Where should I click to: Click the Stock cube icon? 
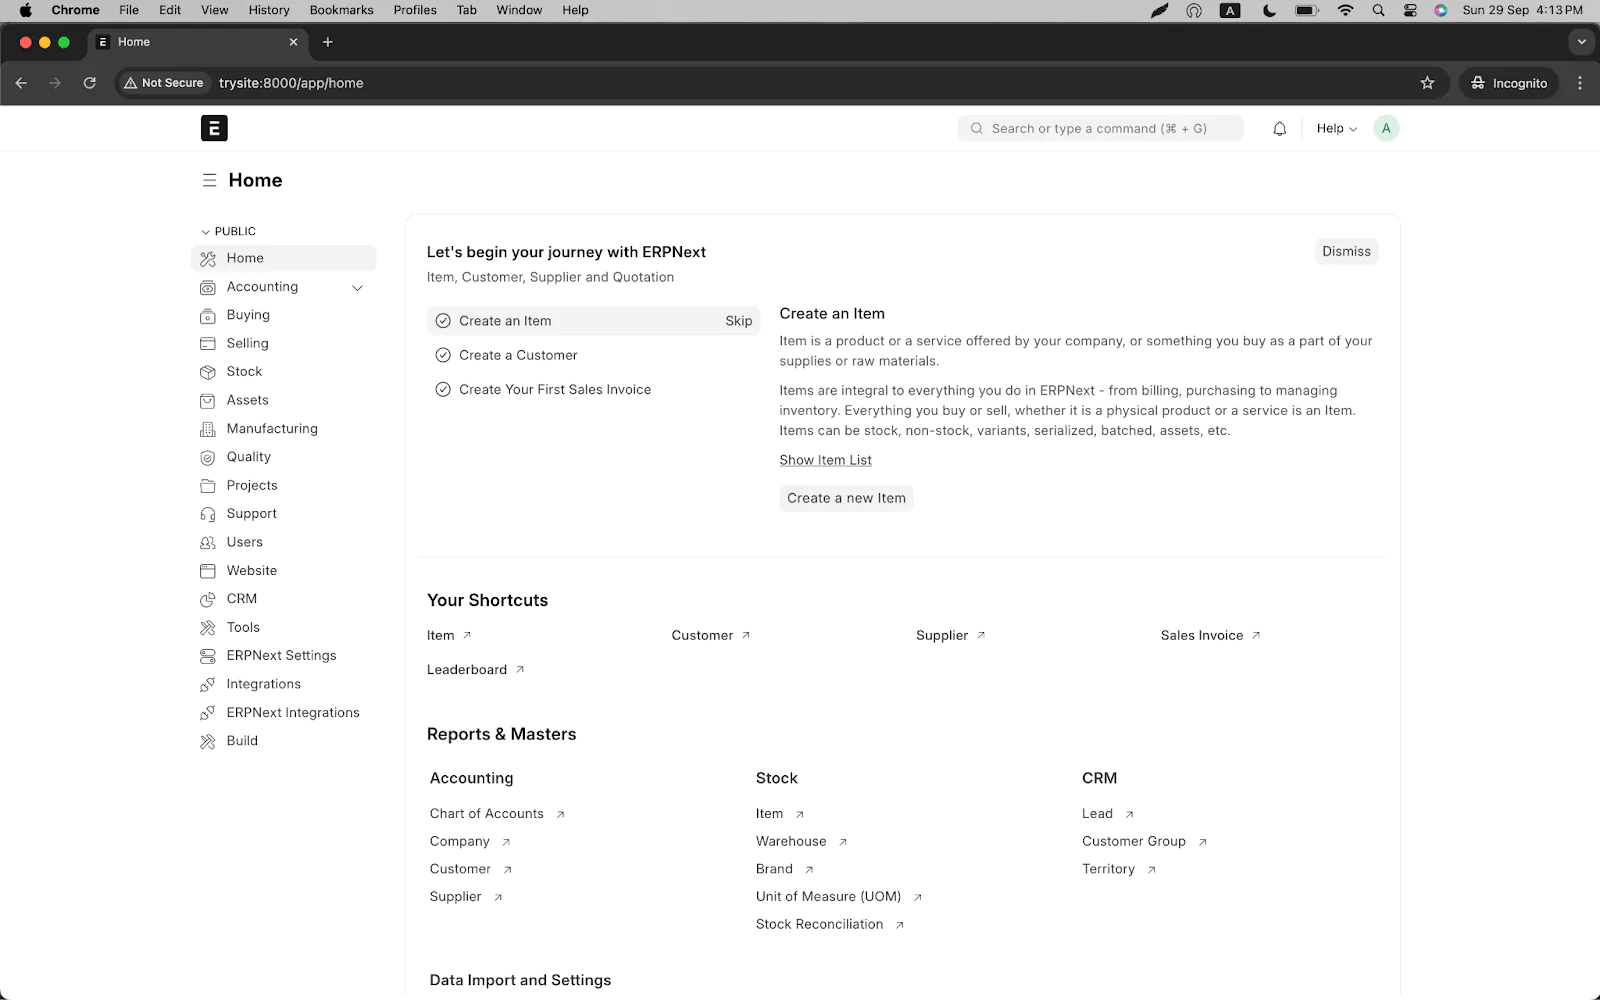click(208, 372)
